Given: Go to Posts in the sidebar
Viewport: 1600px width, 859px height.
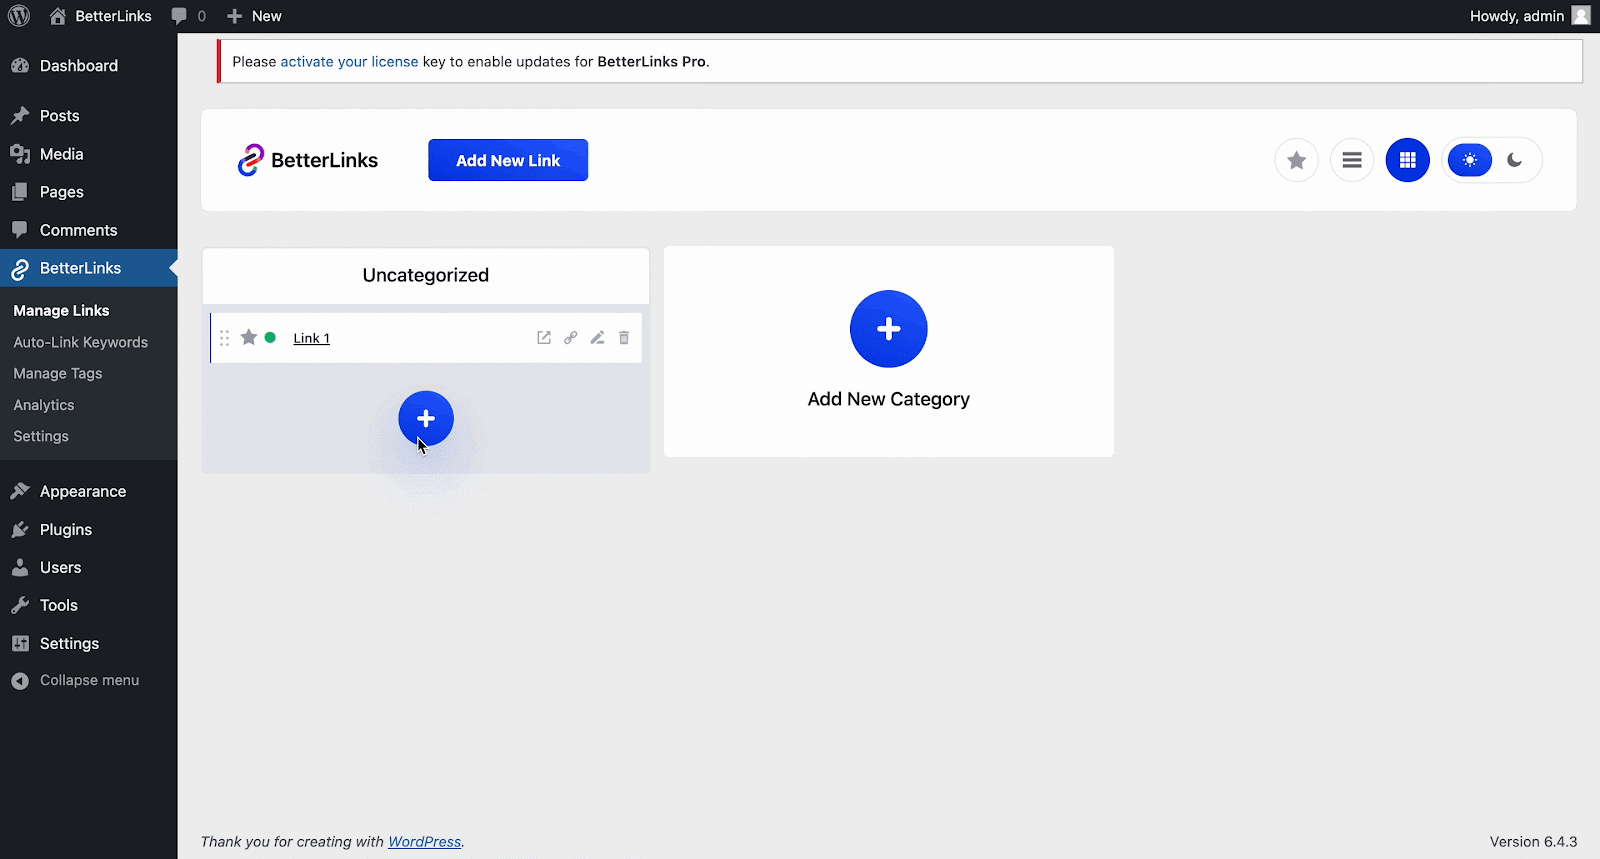Looking at the screenshot, I should 89,116.
